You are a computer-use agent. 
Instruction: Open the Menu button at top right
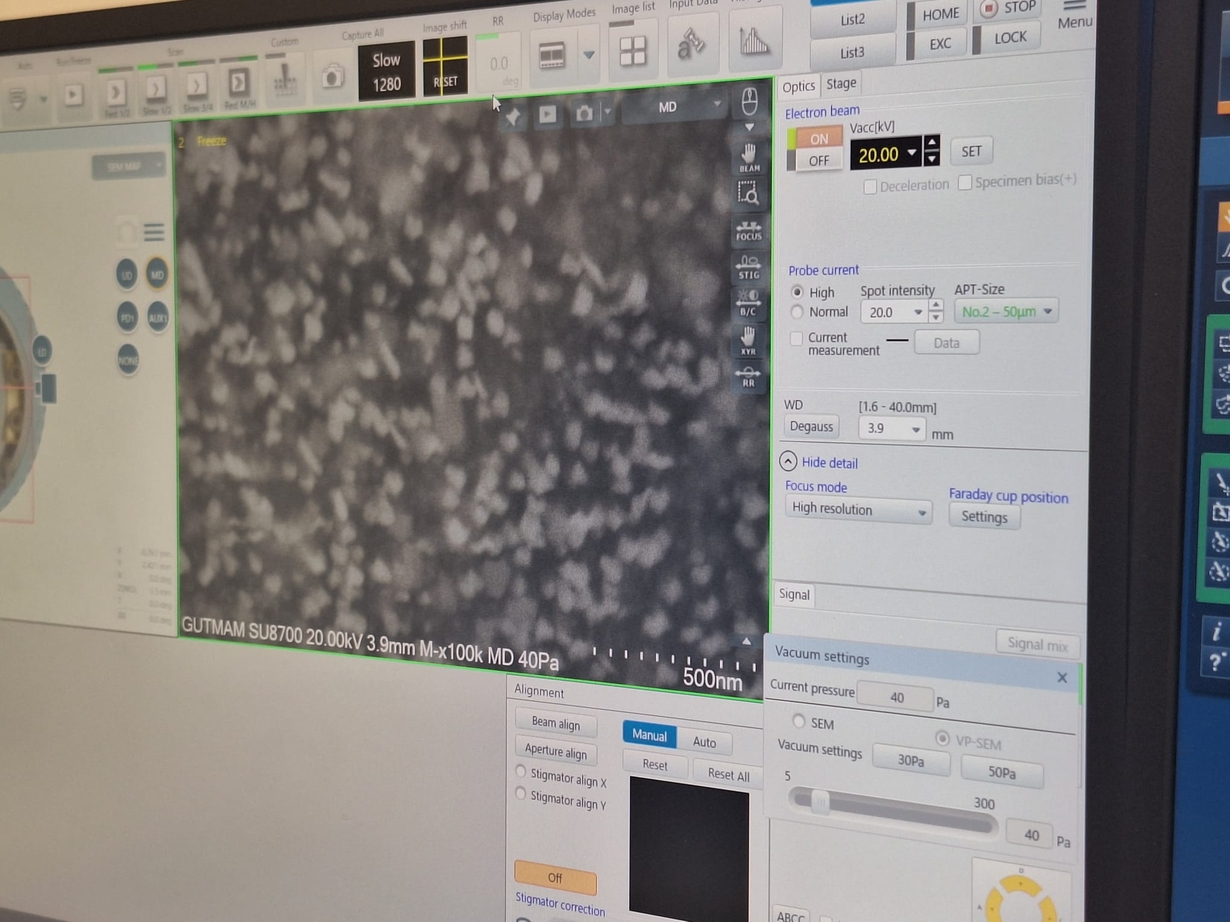[1075, 15]
